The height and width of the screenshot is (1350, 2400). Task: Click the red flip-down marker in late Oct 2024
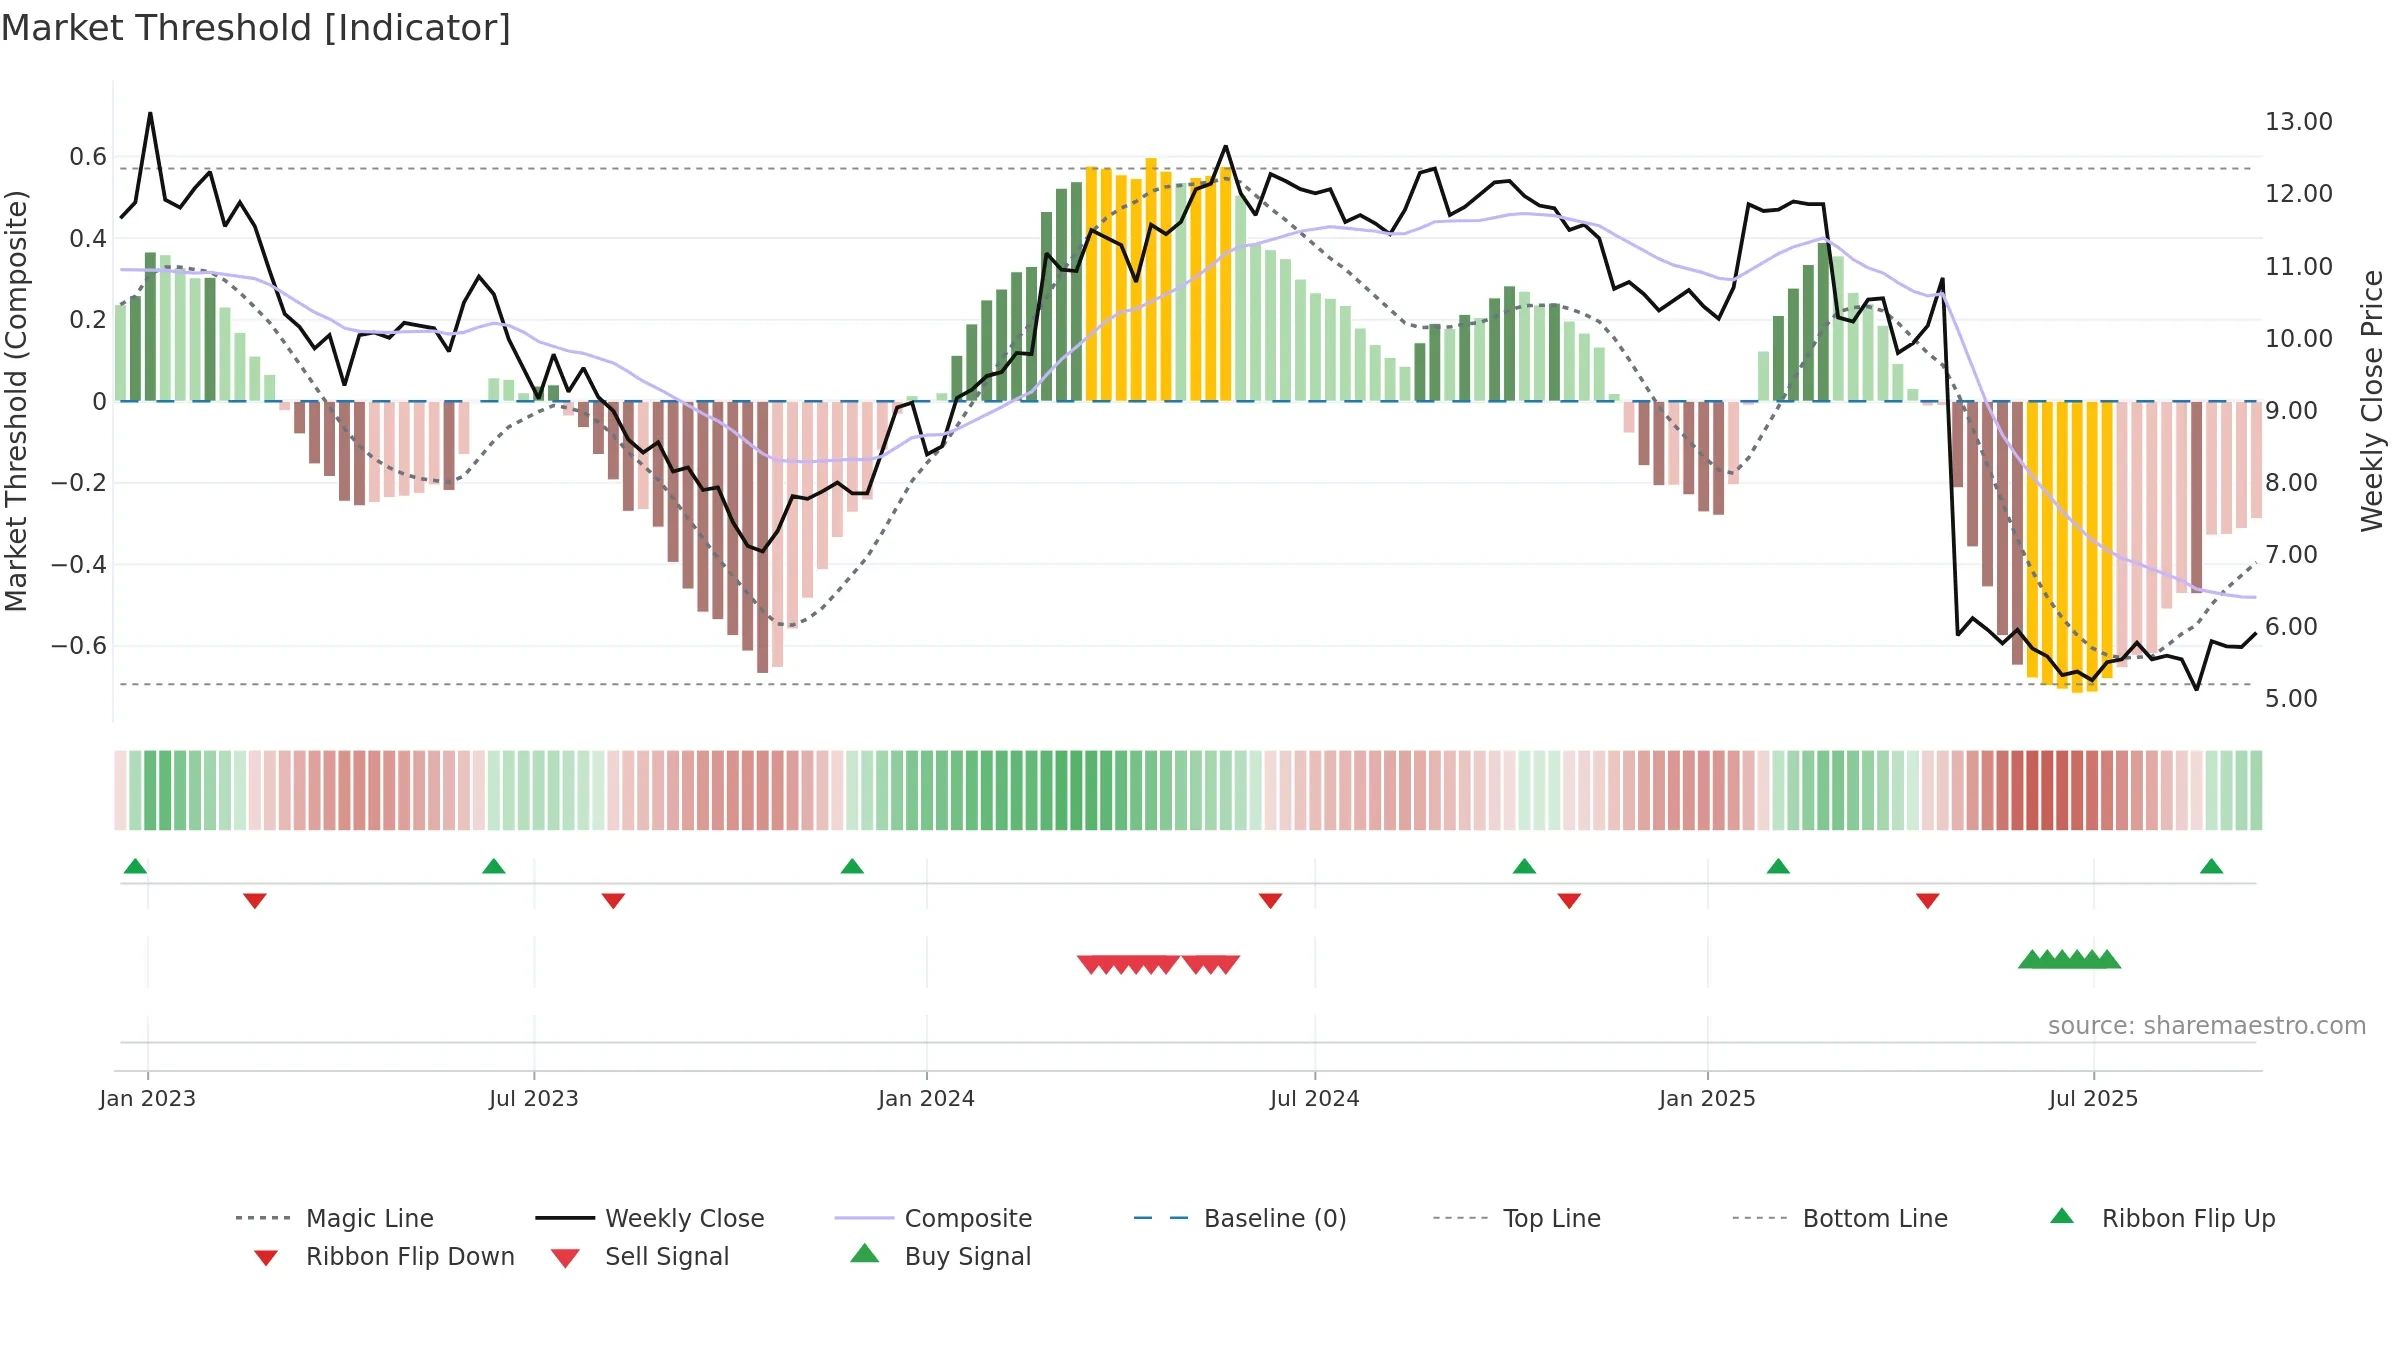coord(1569,901)
